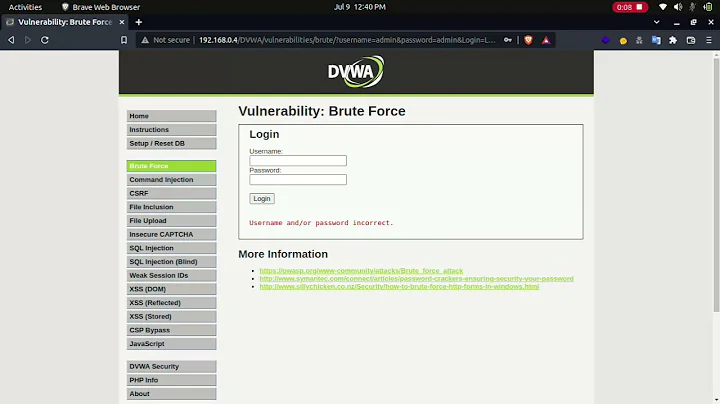
Task: Open the Instructions page
Action: coord(171,130)
